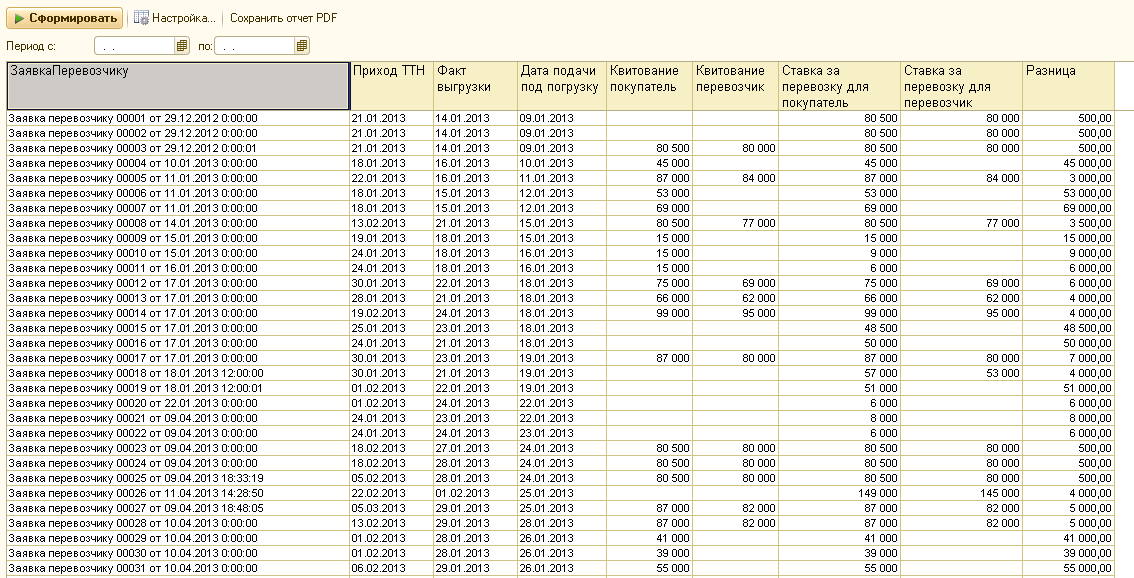Open the Настройка settings icon

click(142, 18)
